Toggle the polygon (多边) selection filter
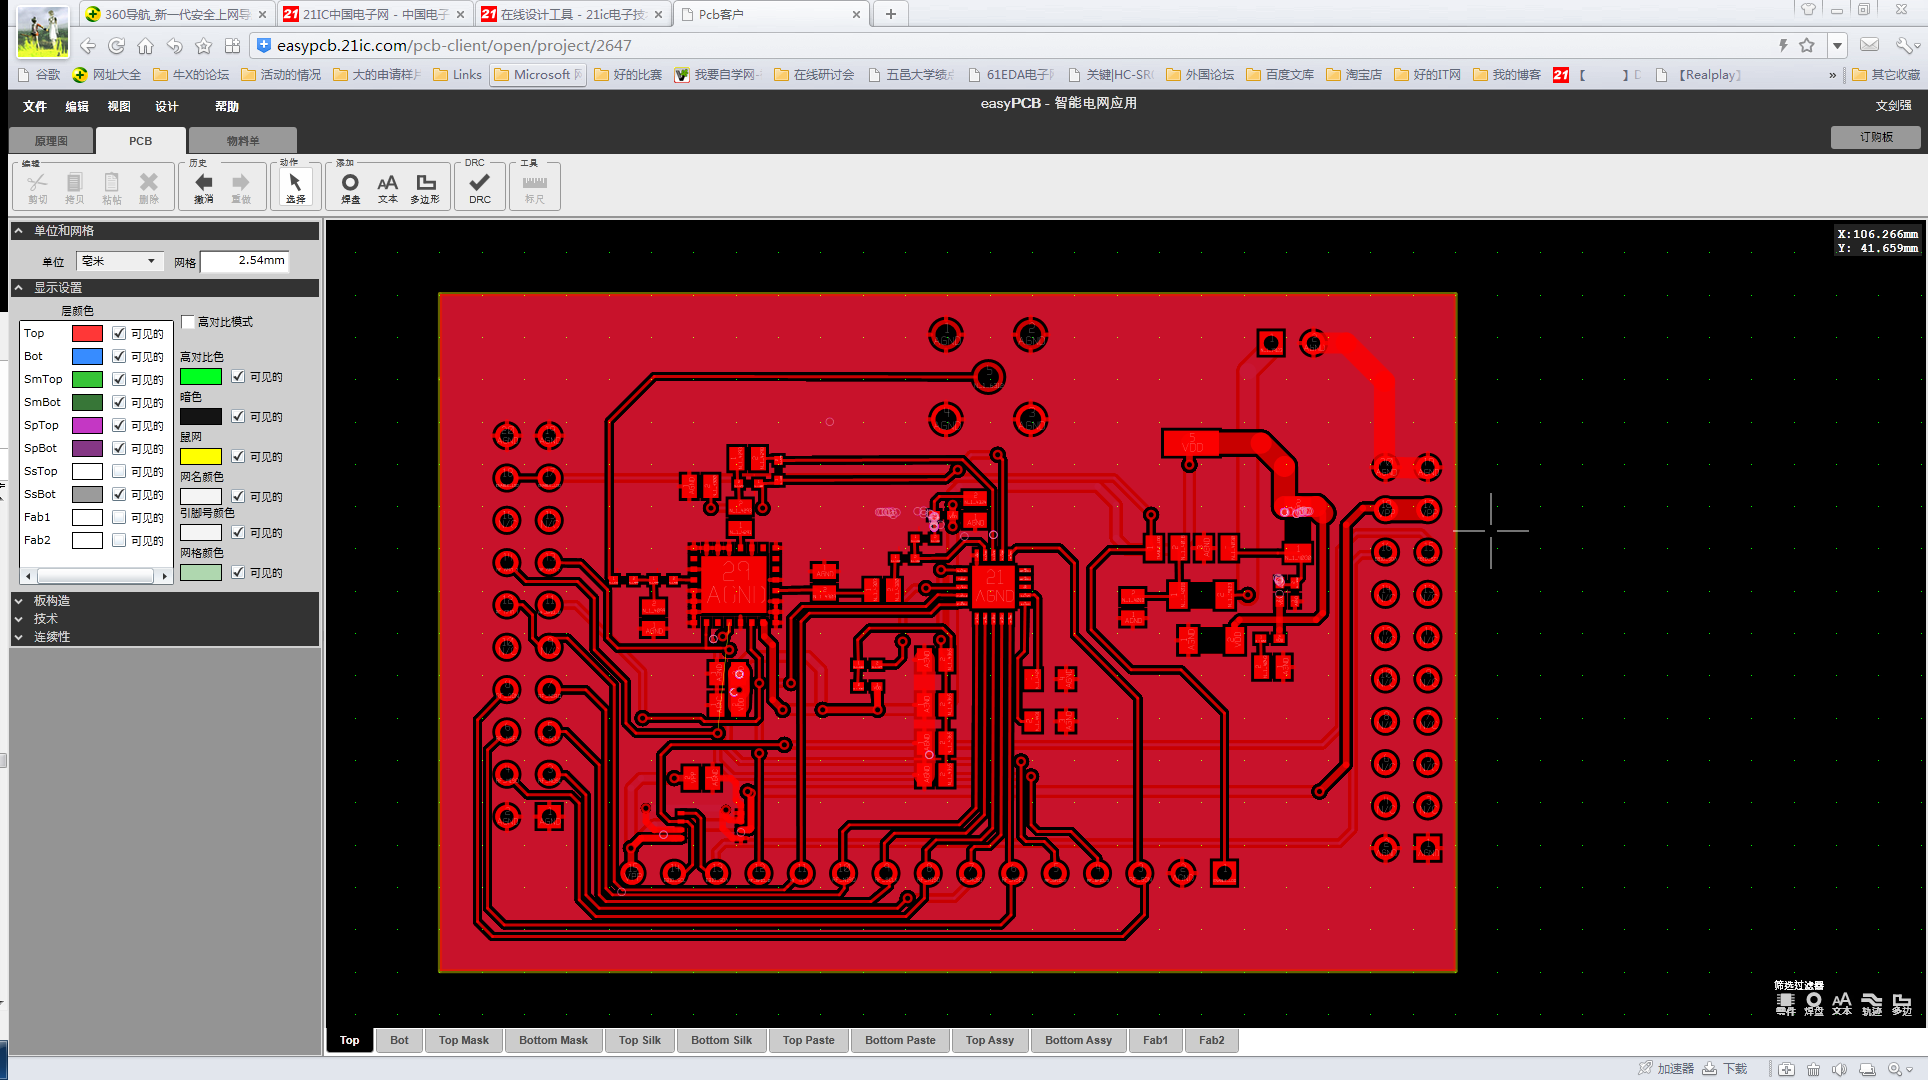 pyautogui.click(x=1902, y=1004)
